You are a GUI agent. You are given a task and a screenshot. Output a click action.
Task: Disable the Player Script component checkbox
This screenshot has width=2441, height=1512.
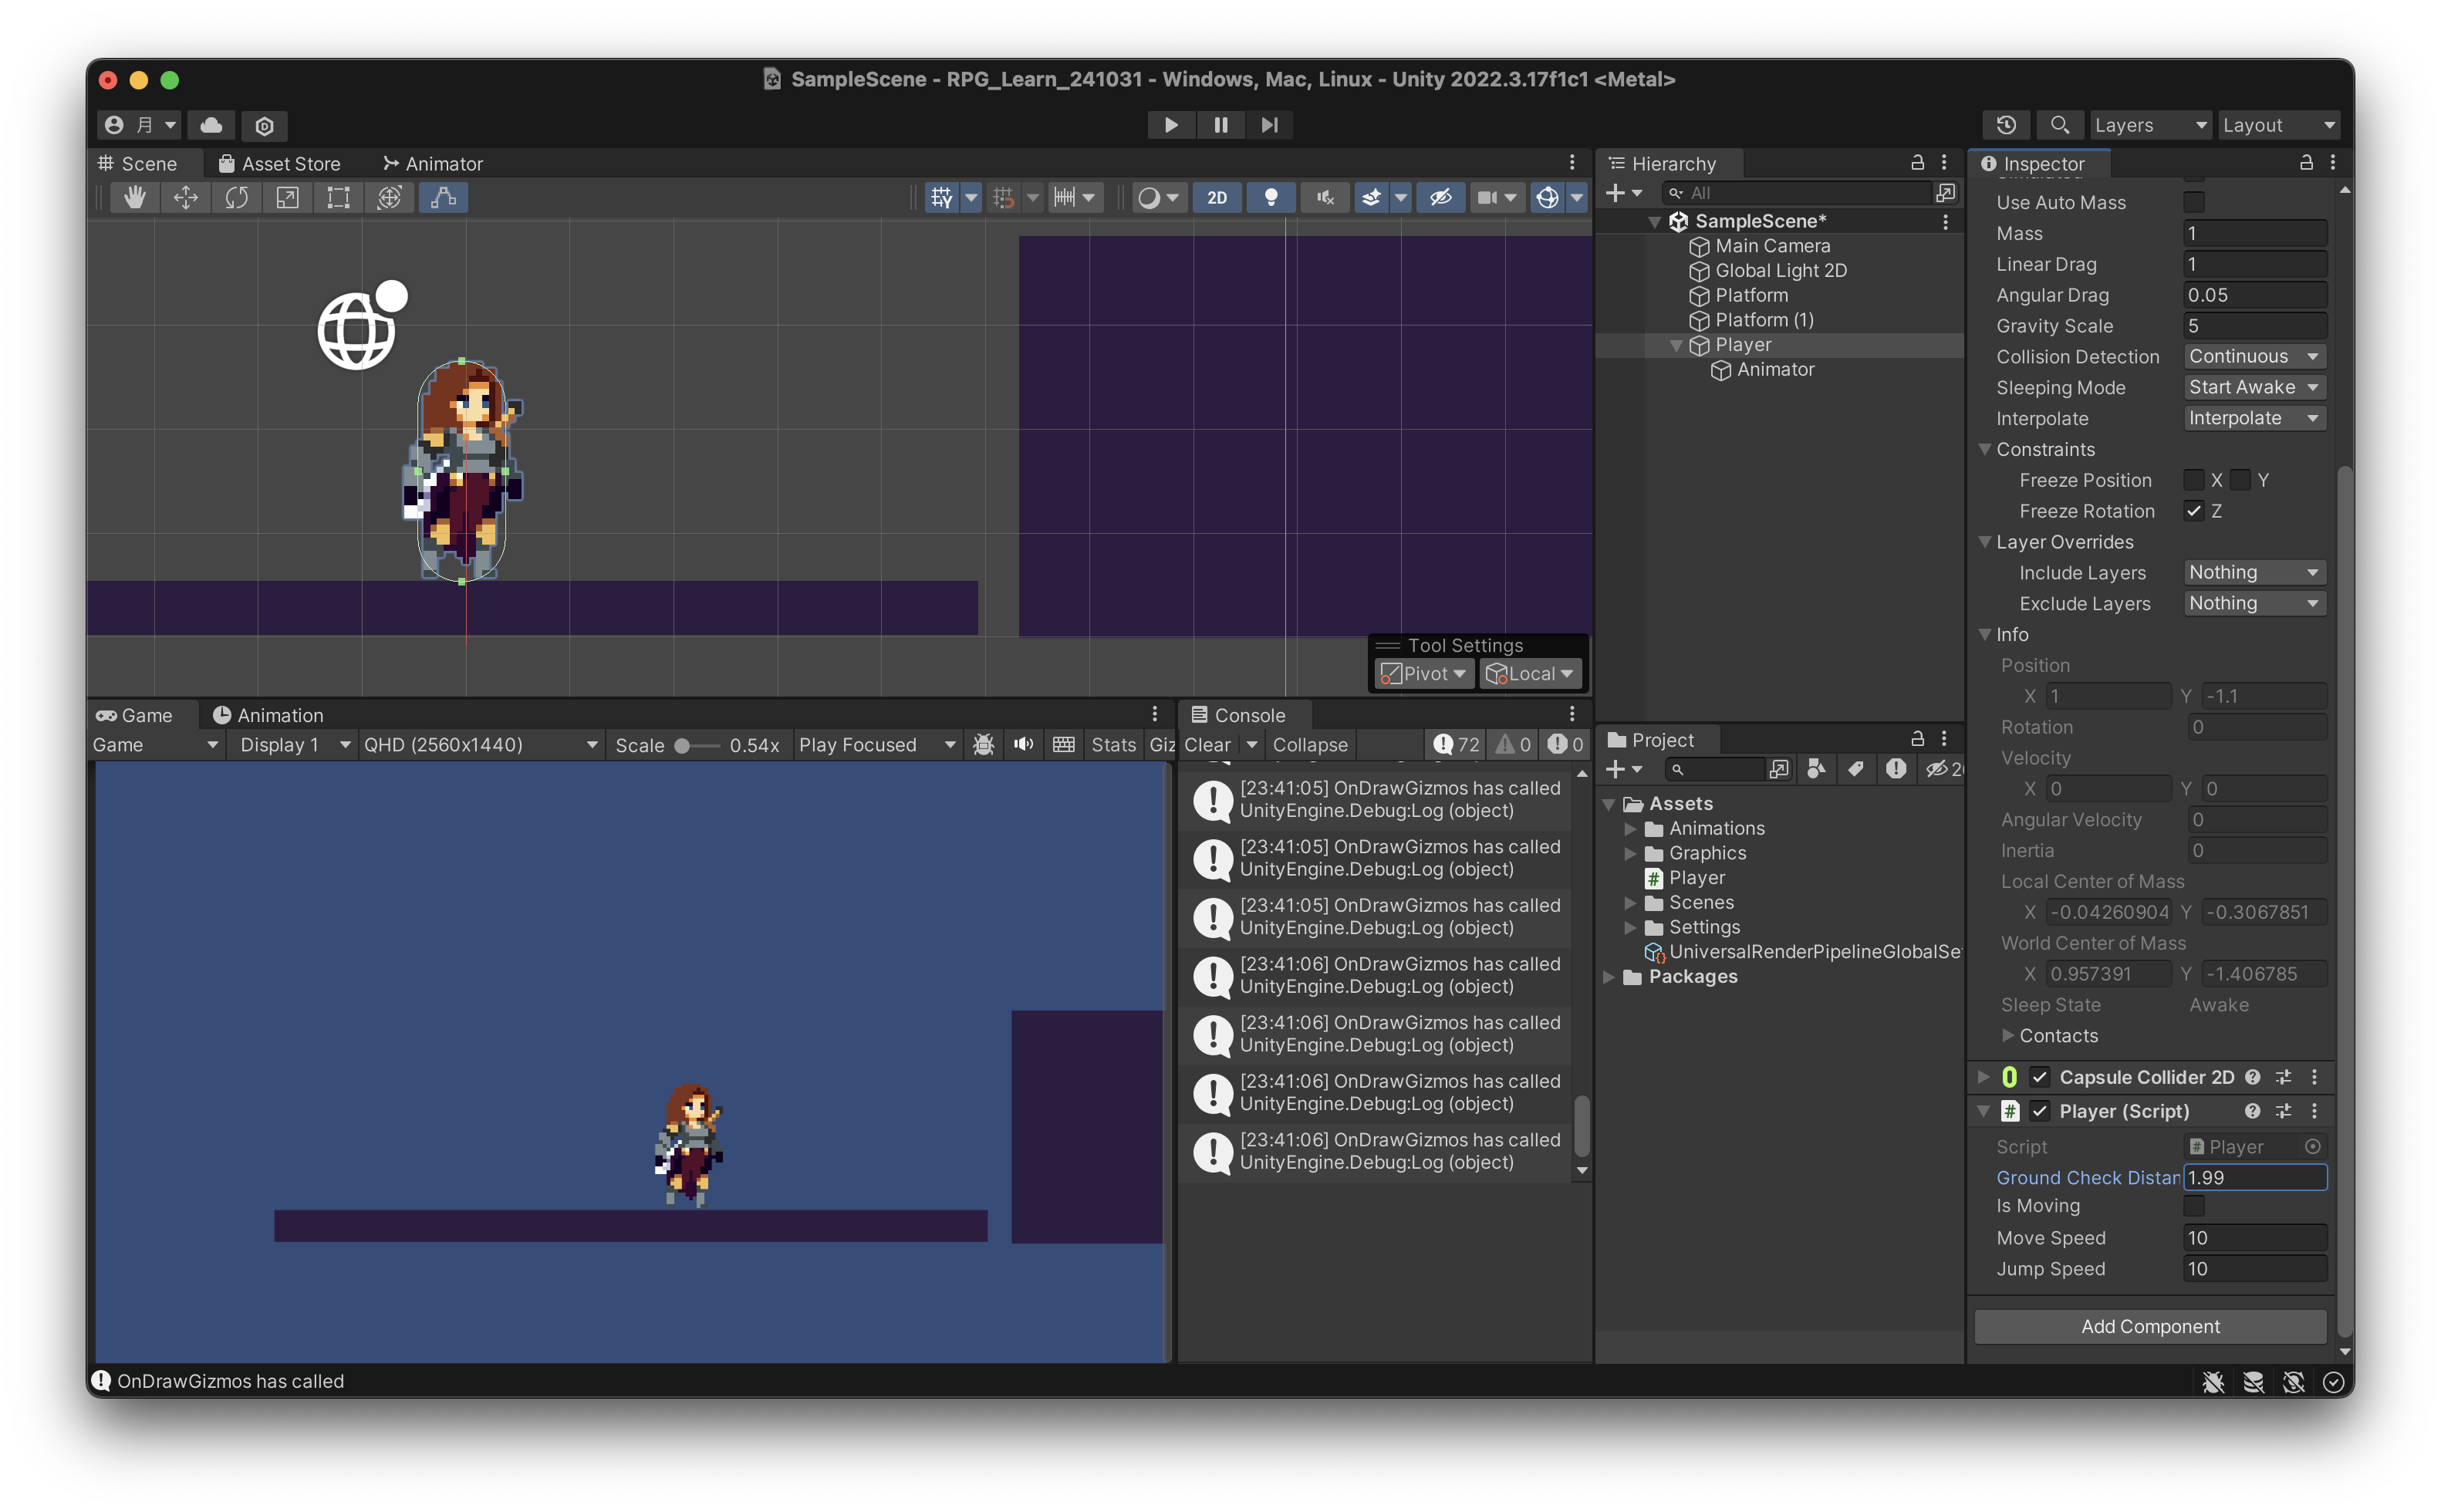click(2040, 1111)
